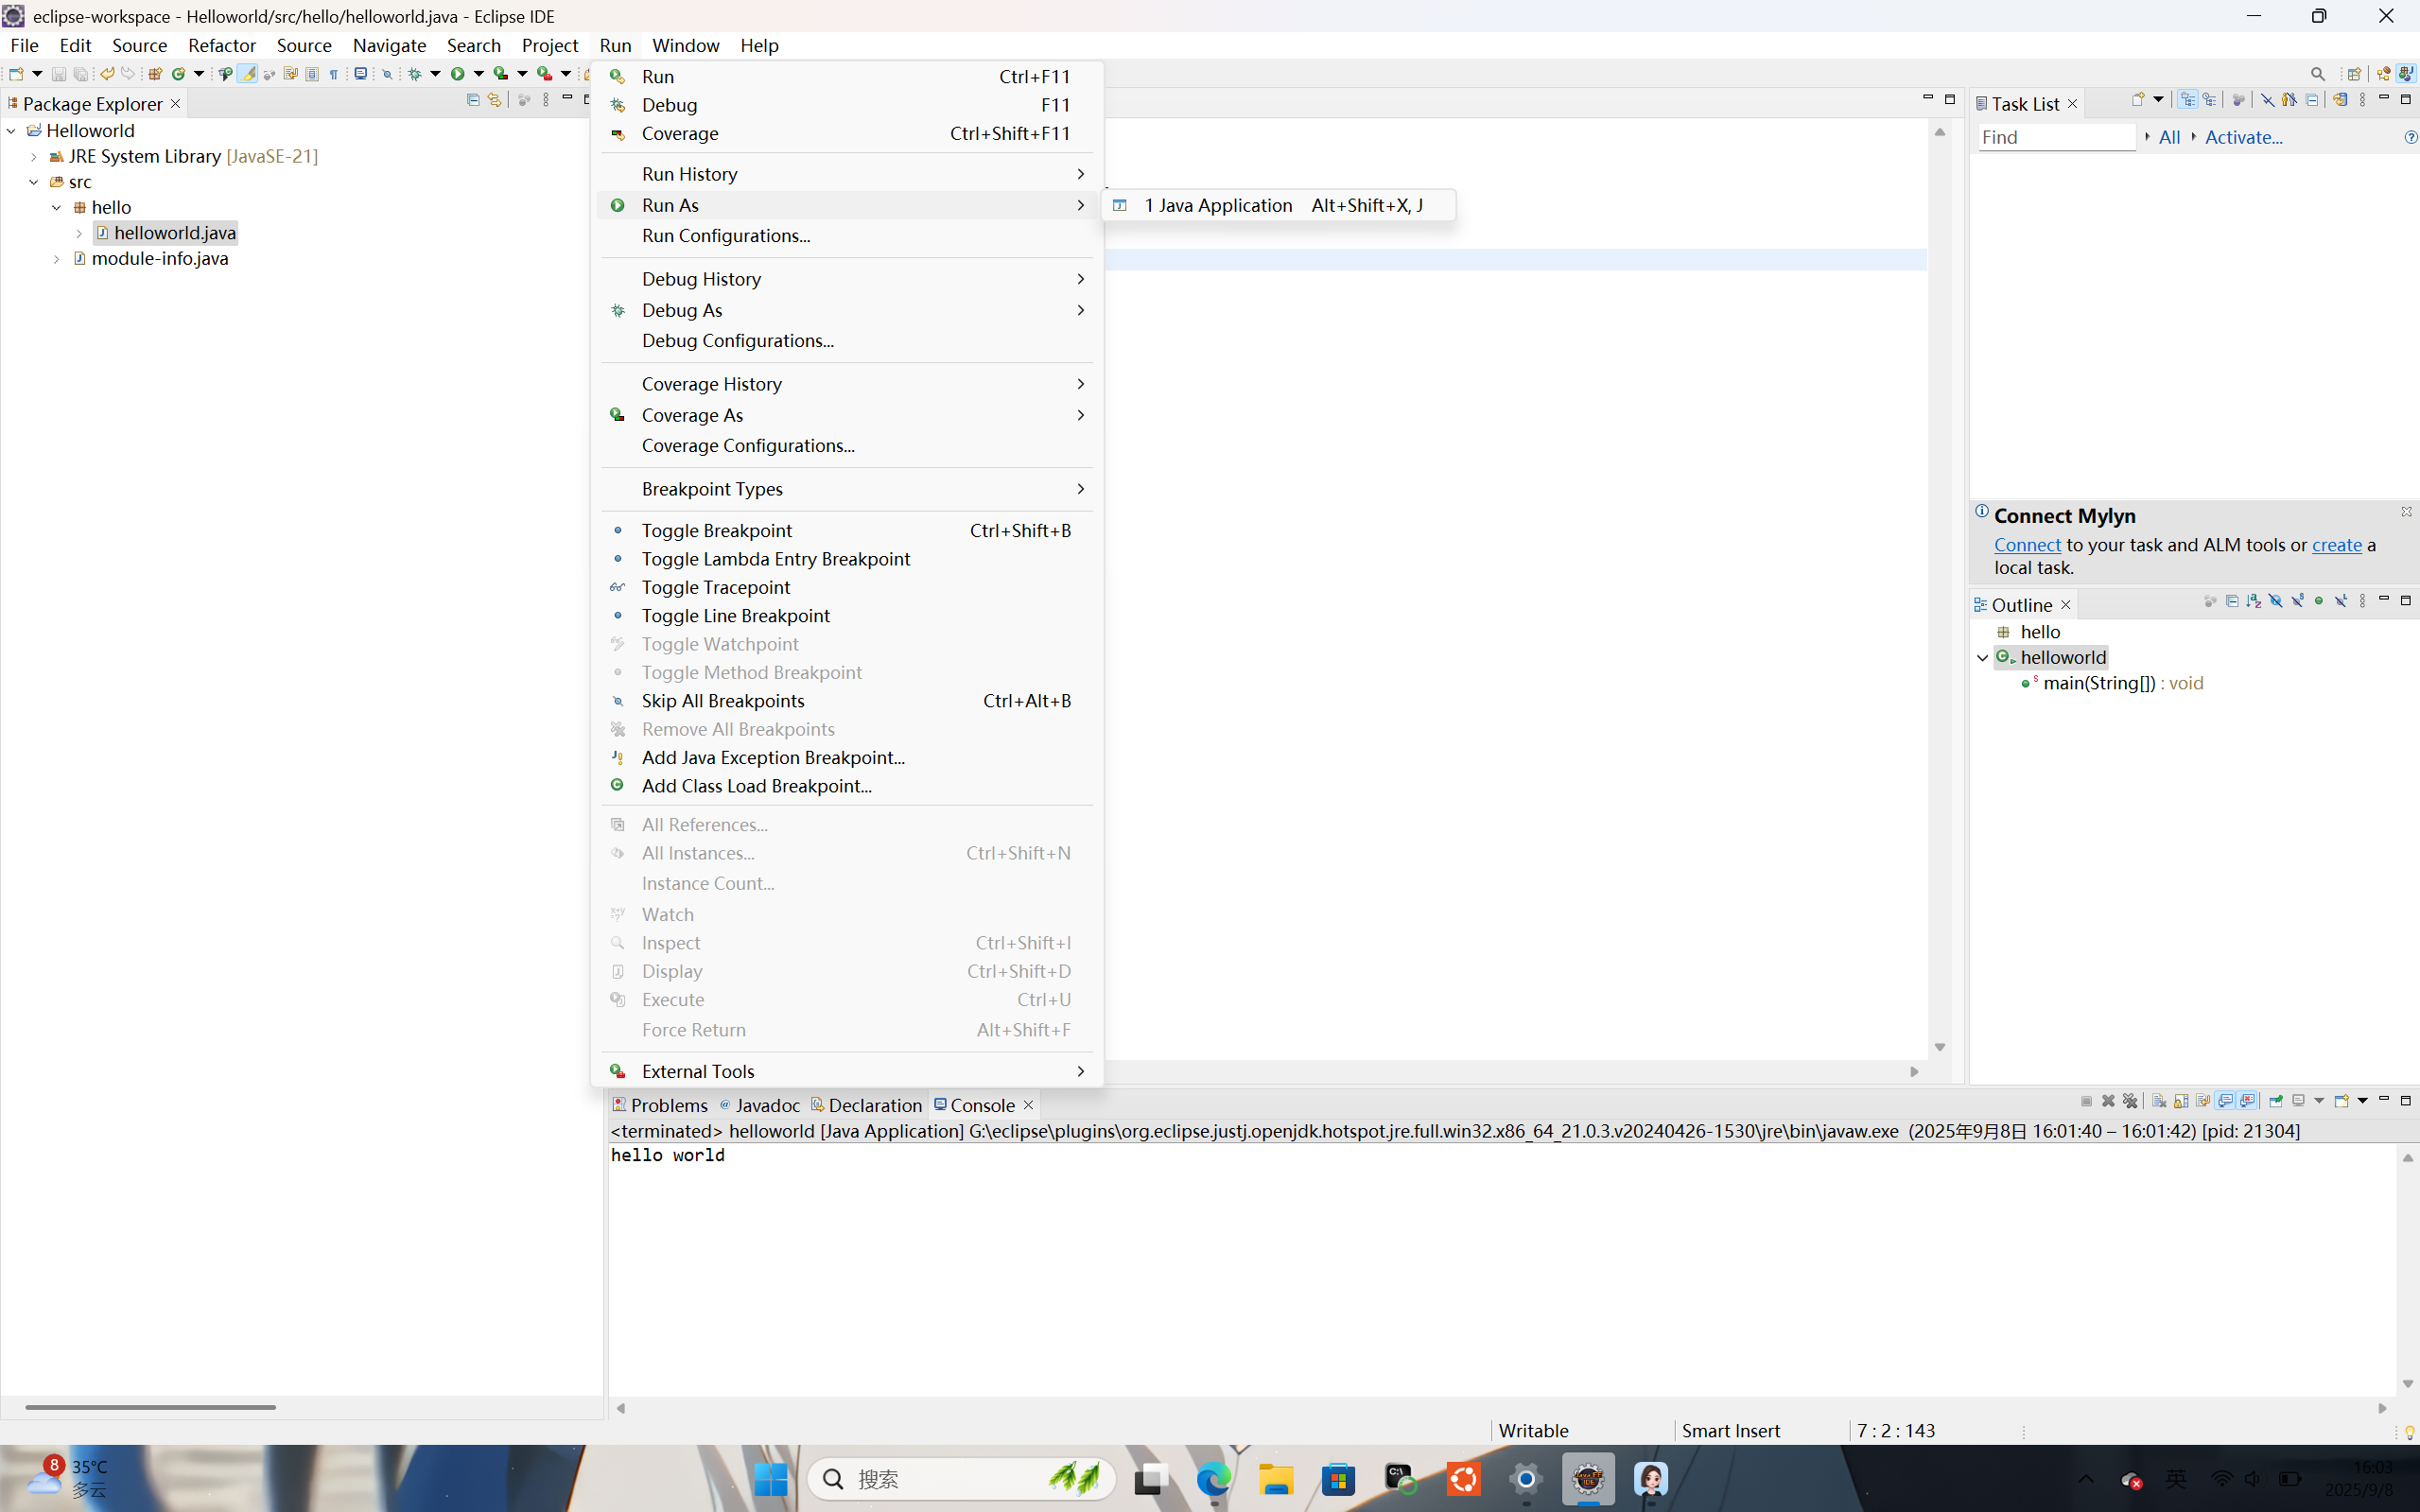Click Sort alphabetically icon in Outline
The width and height of the screenshot is (2420, 1512).
point(2253,601)
